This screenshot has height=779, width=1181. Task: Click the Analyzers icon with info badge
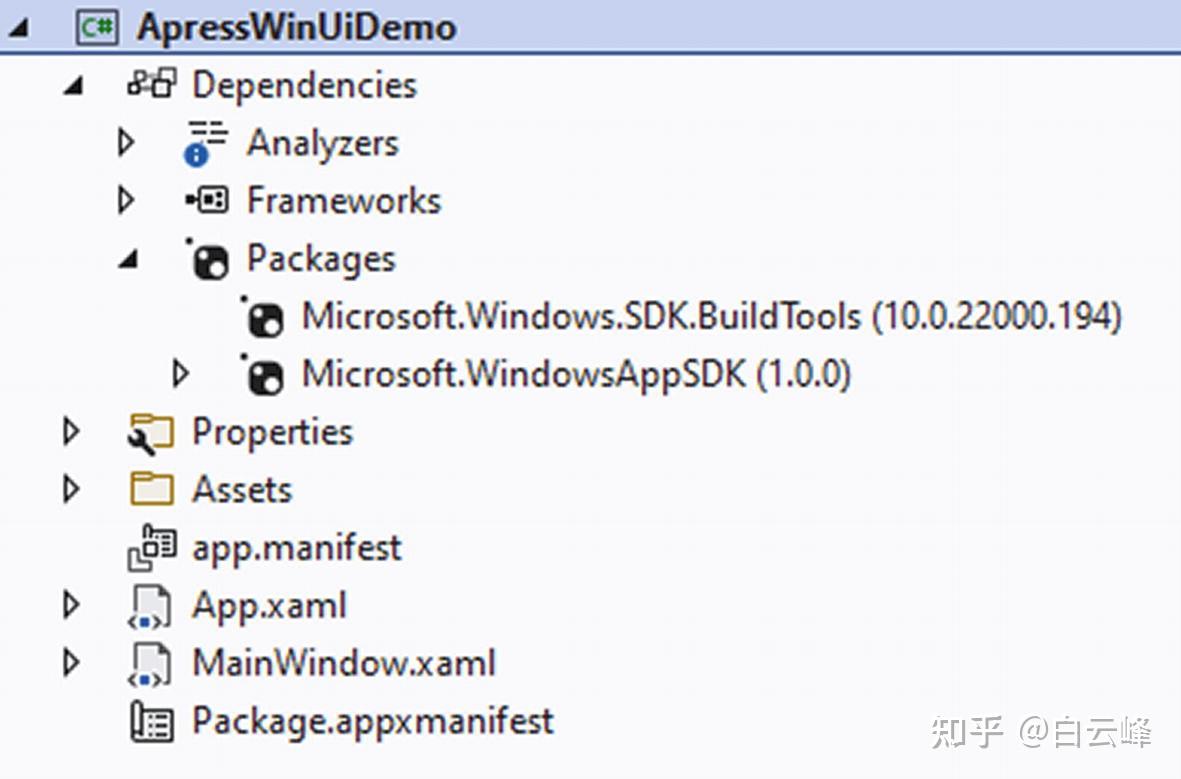coord(206,143)
